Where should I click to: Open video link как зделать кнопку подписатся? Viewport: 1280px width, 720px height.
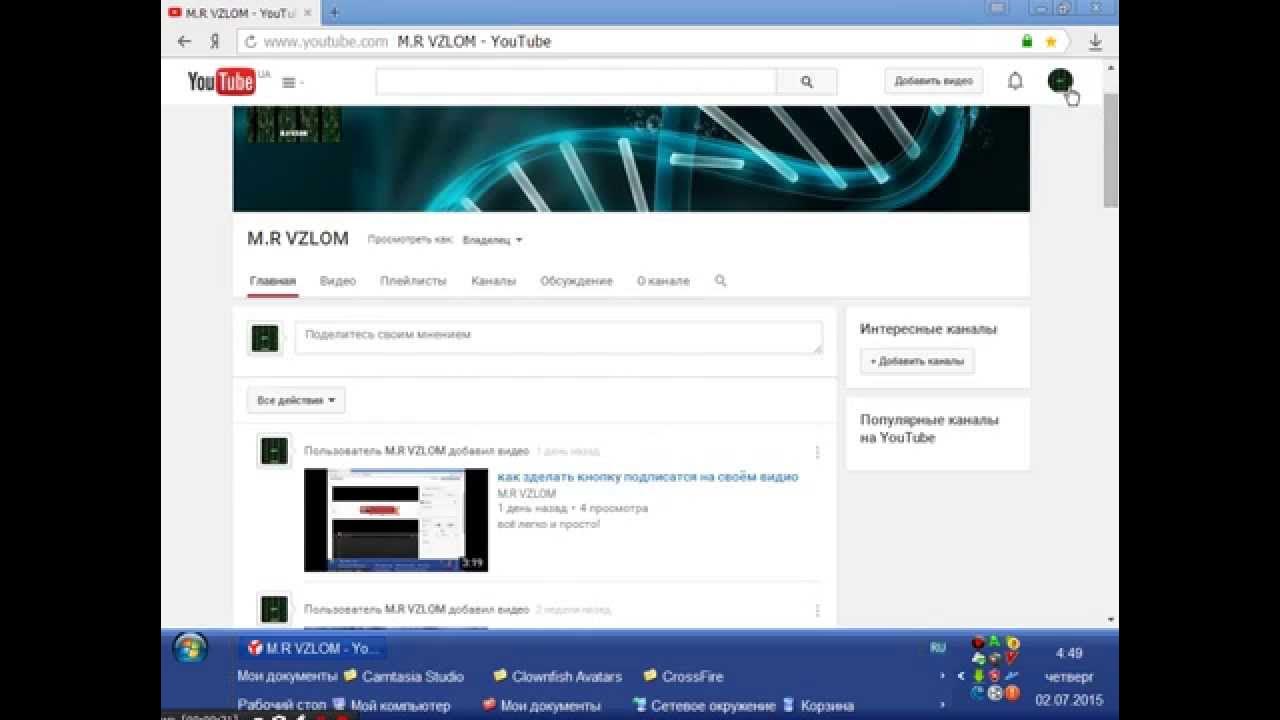[x=648, y=477]
